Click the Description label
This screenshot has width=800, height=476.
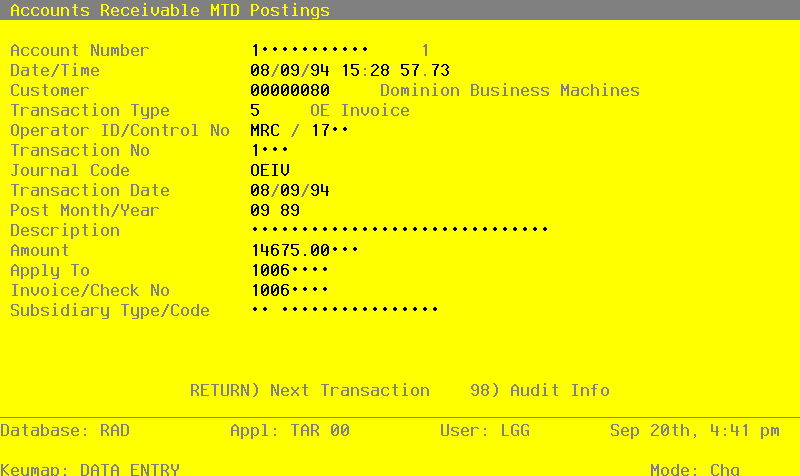(65, 230)
